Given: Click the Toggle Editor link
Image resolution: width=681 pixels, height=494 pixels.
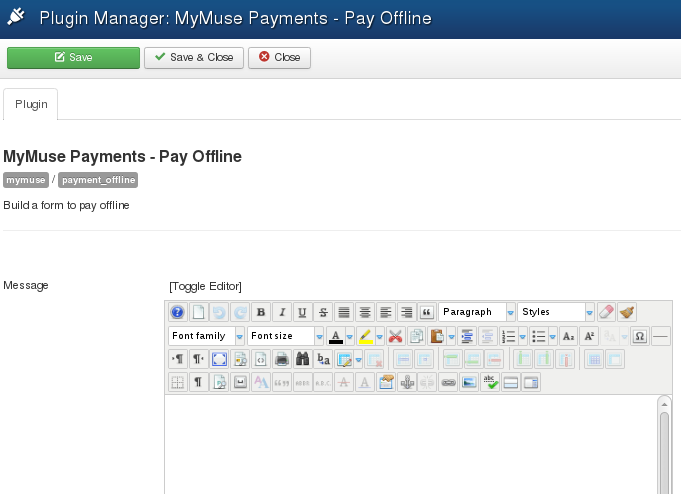Looking at the screenshot, I should (205, 286).
